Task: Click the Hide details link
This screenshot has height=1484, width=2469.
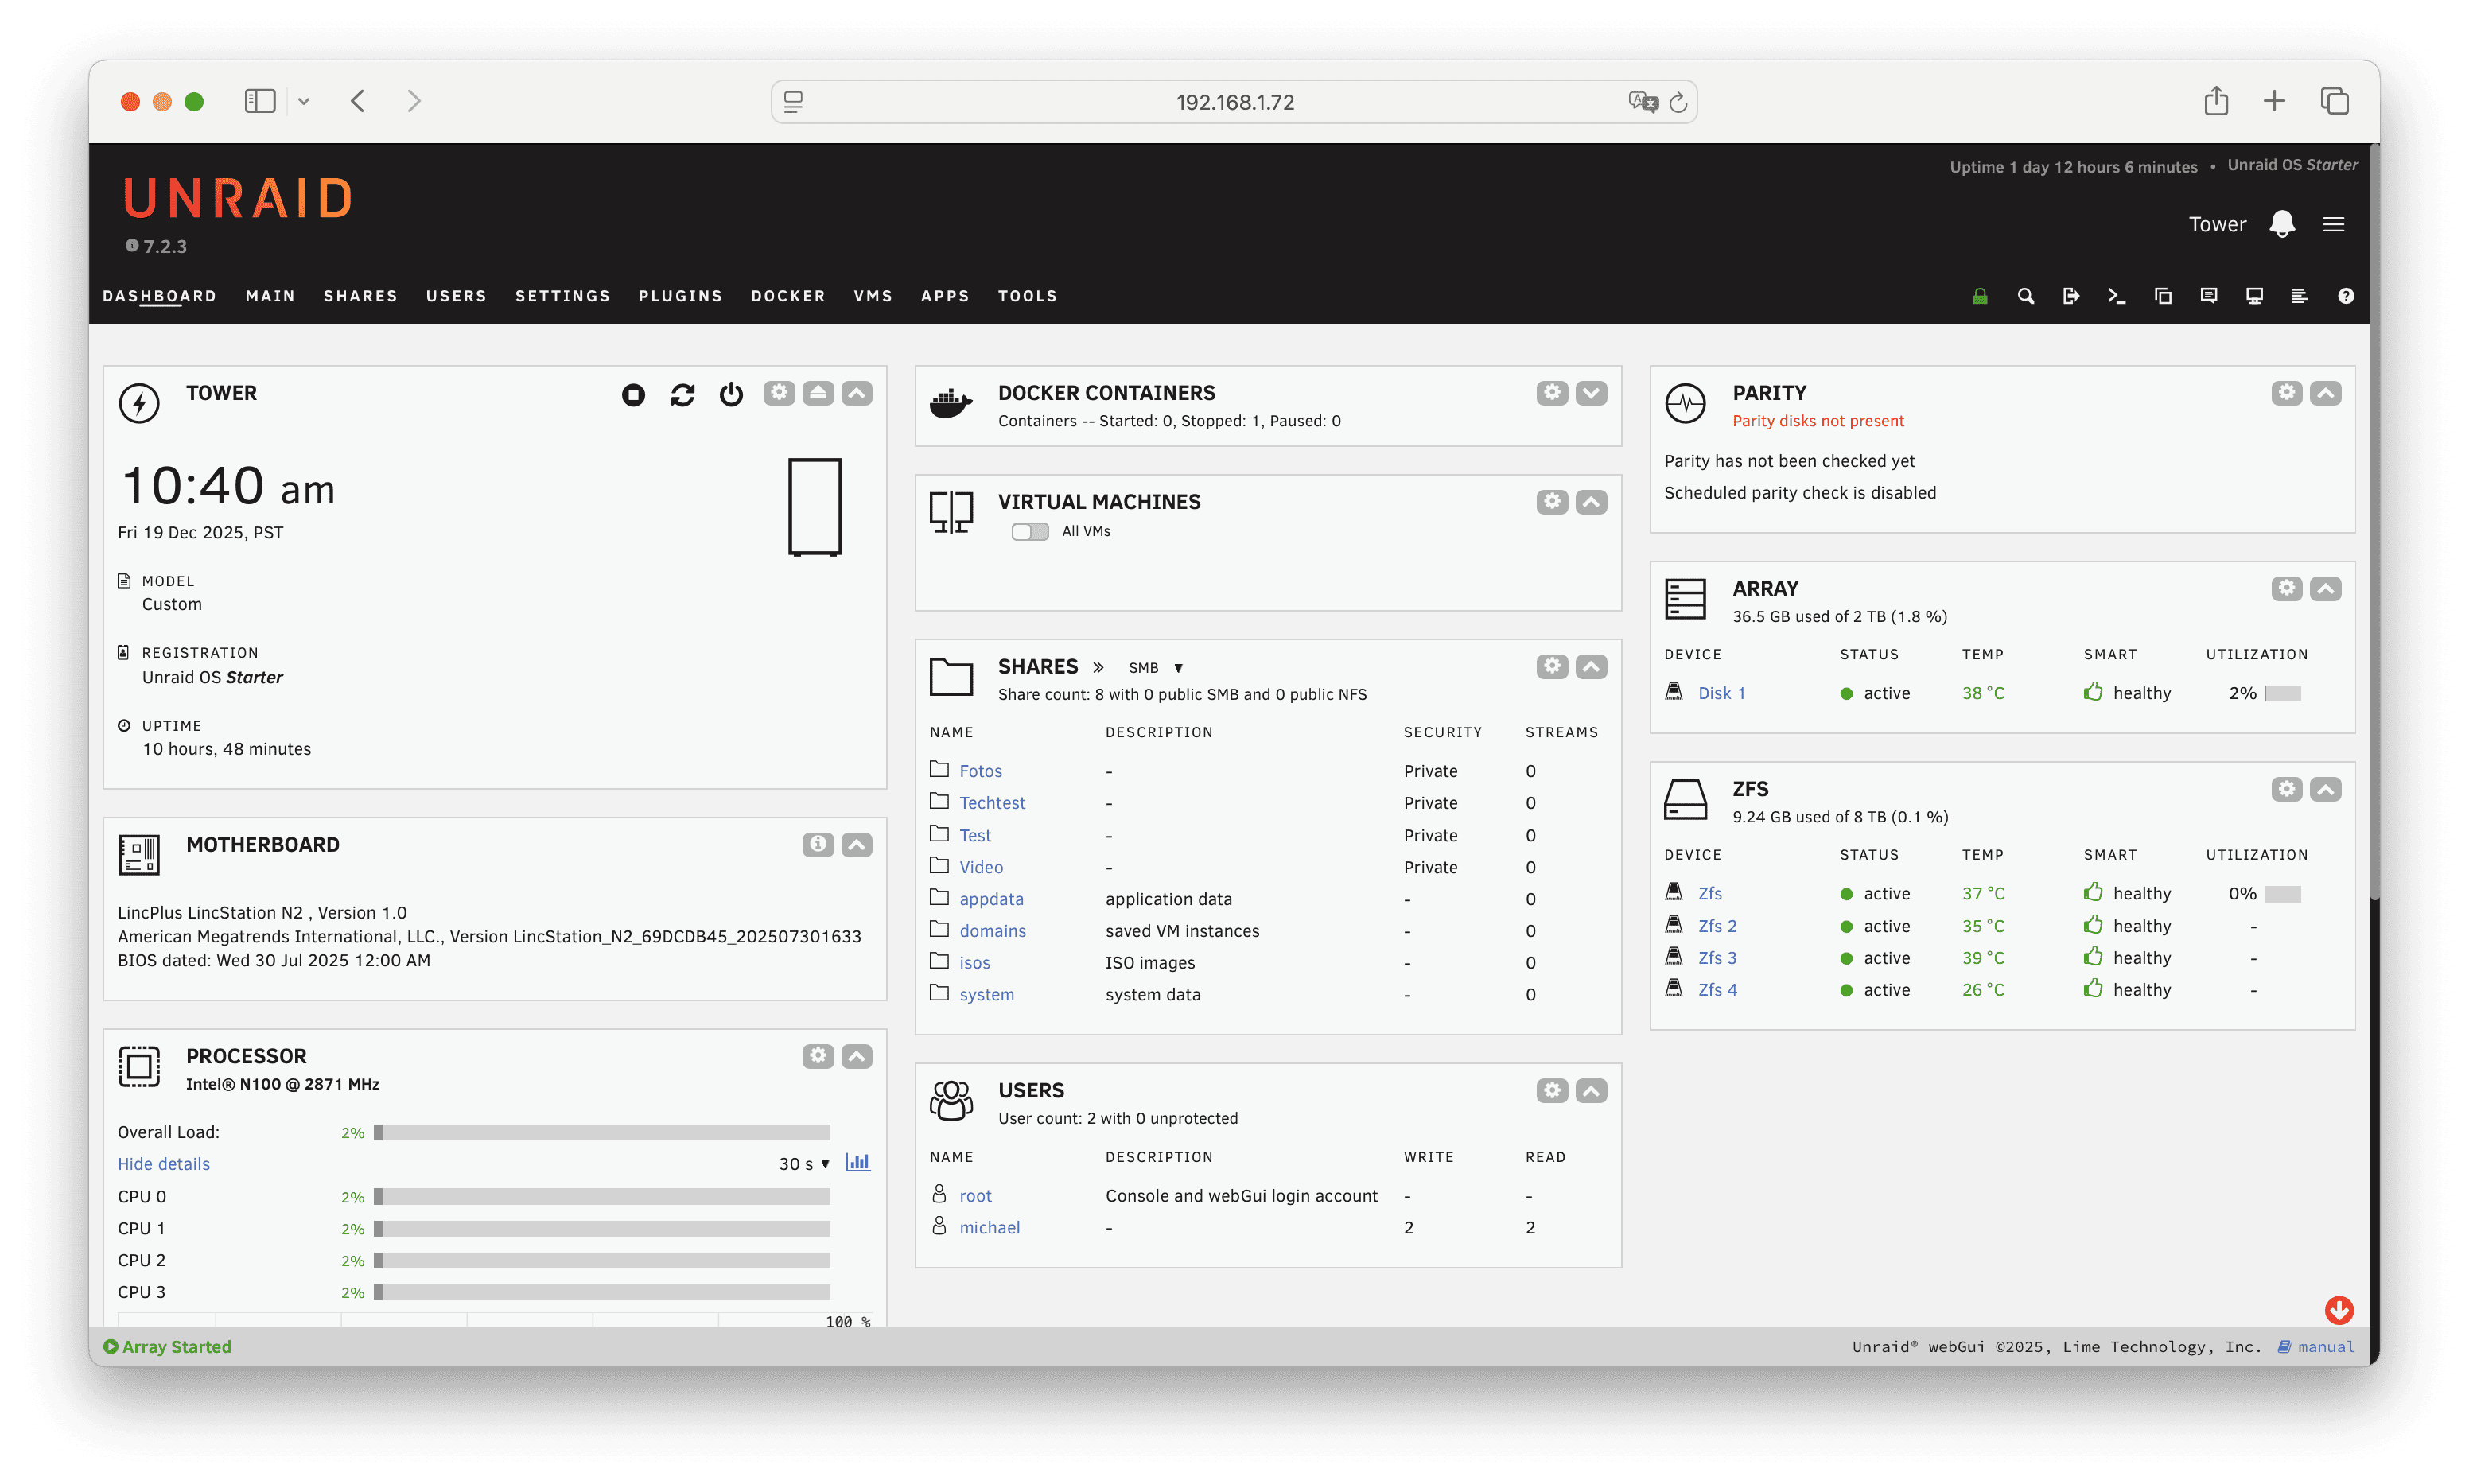Action: [x=163, y=1164]
